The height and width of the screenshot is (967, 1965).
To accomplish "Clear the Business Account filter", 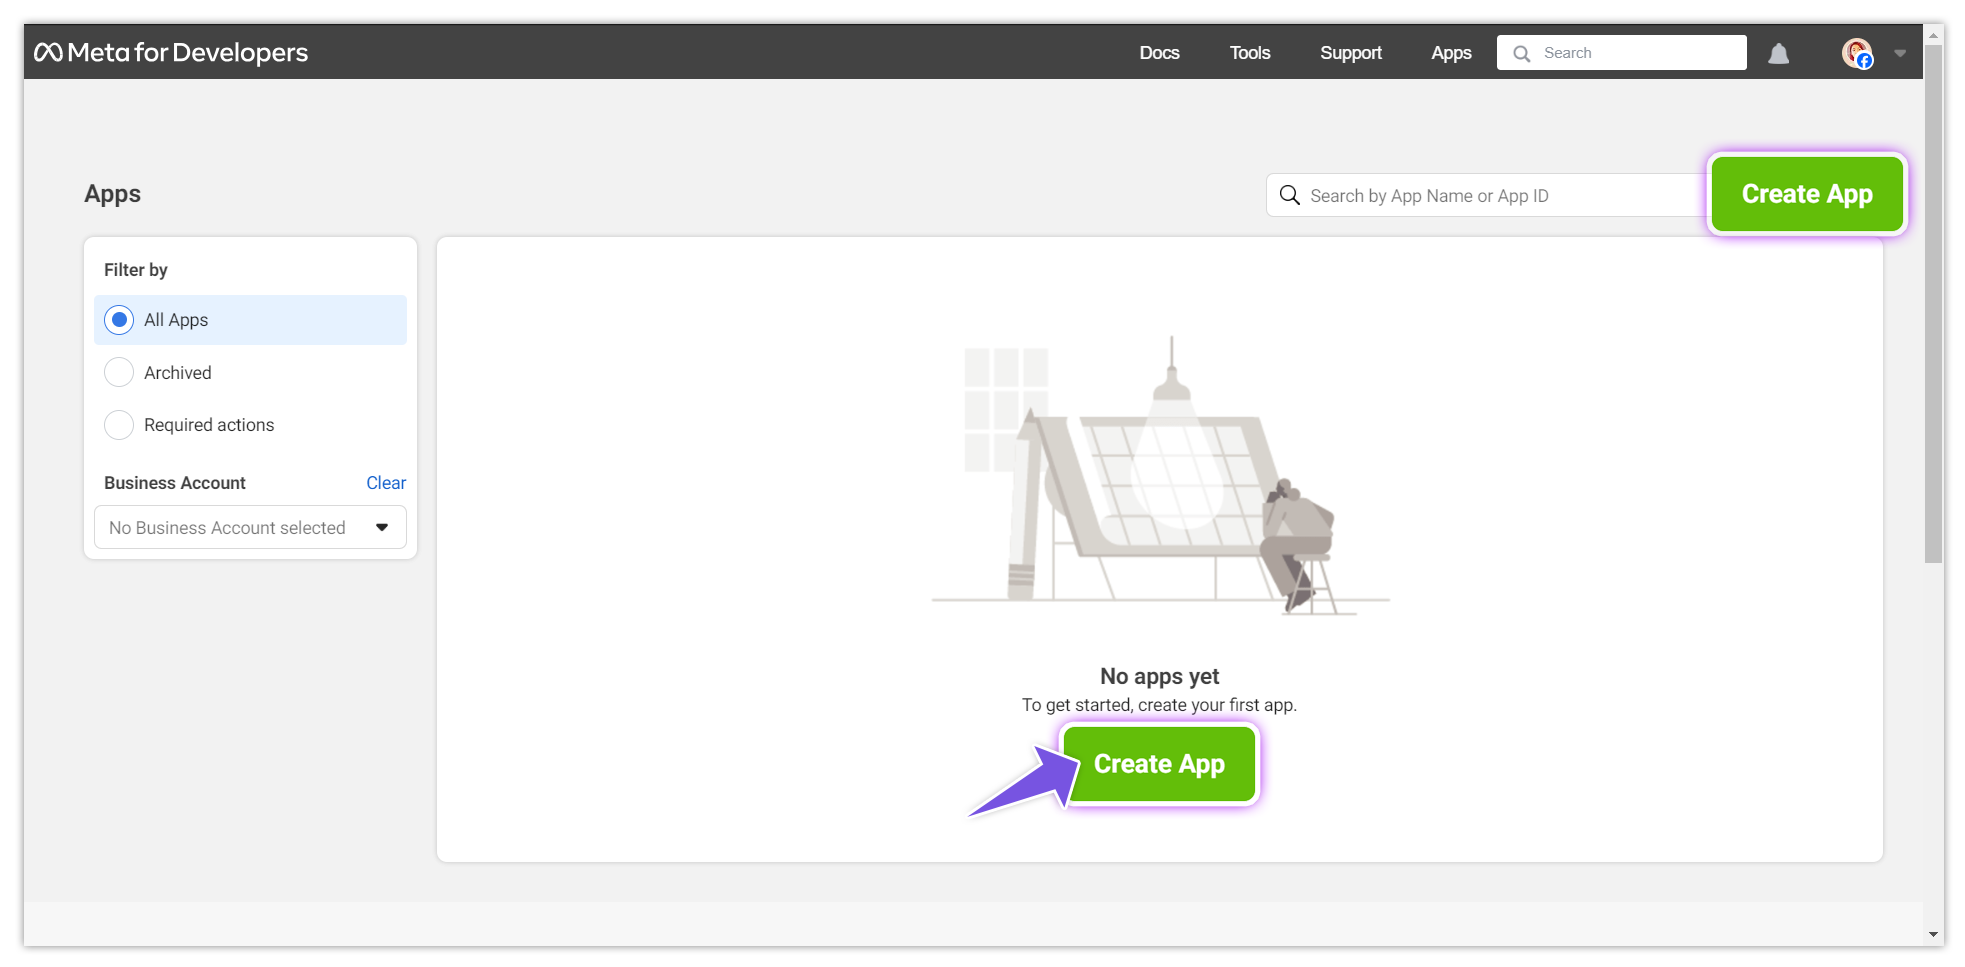I will click(386, 482).
